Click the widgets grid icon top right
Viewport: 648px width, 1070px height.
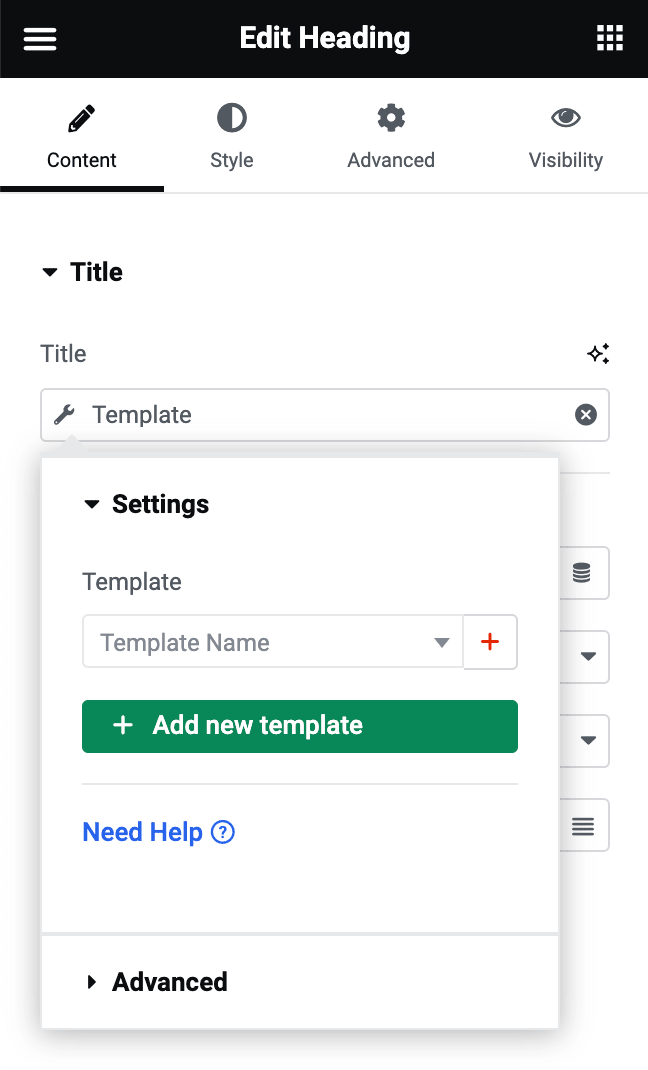tap(609, 38)
